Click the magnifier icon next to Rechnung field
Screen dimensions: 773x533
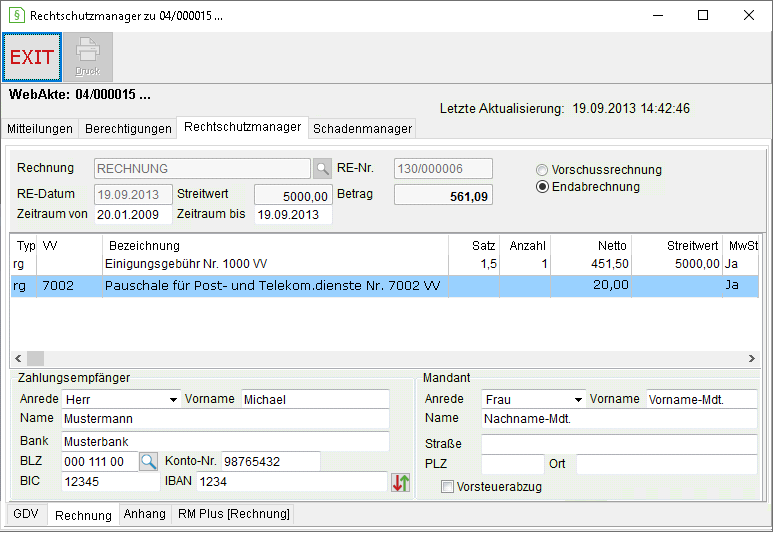coord(322,169)
